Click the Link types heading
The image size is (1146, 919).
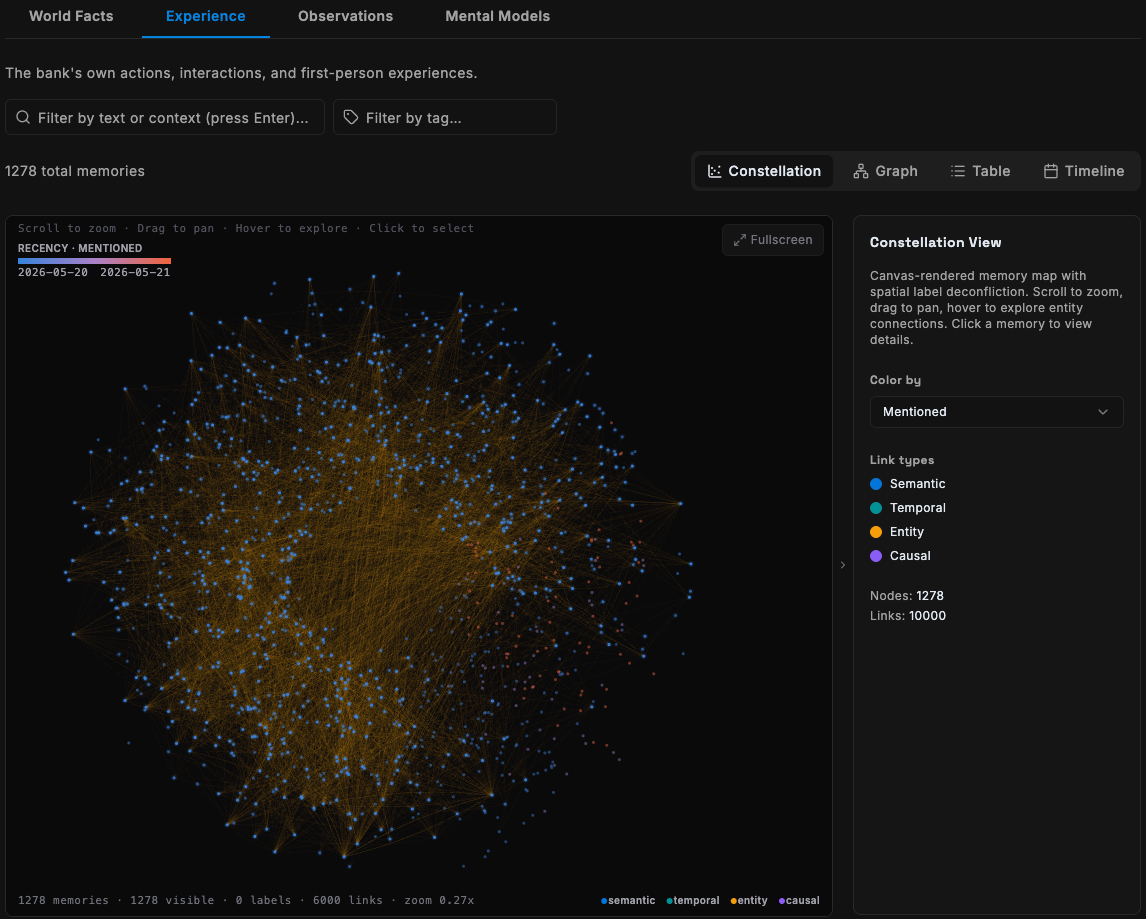tap(902, 460)
